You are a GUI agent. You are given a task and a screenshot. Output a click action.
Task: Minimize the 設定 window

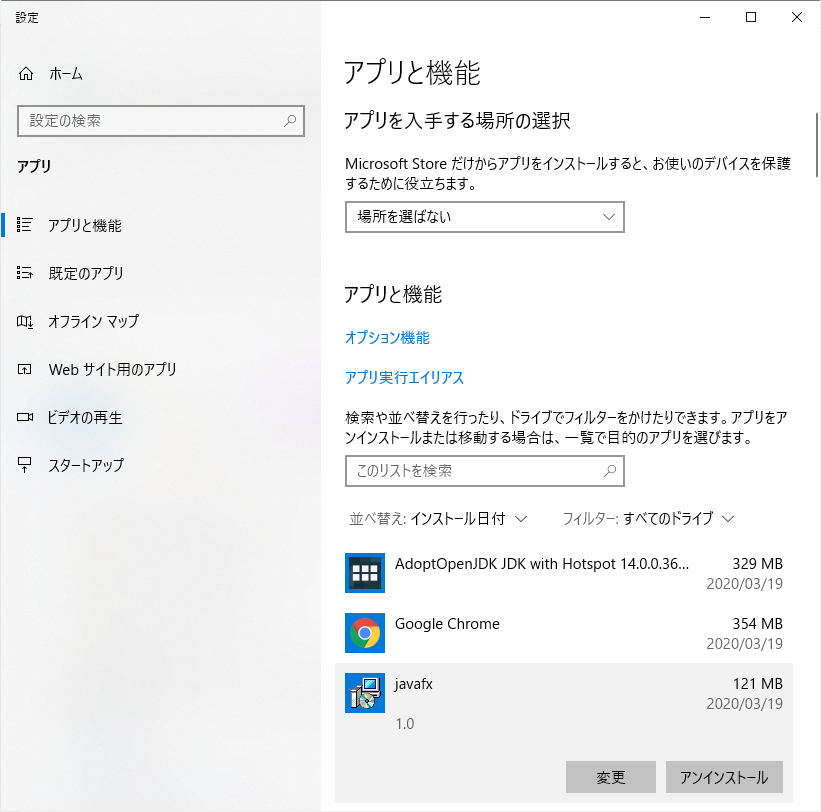tap(705, 17)
